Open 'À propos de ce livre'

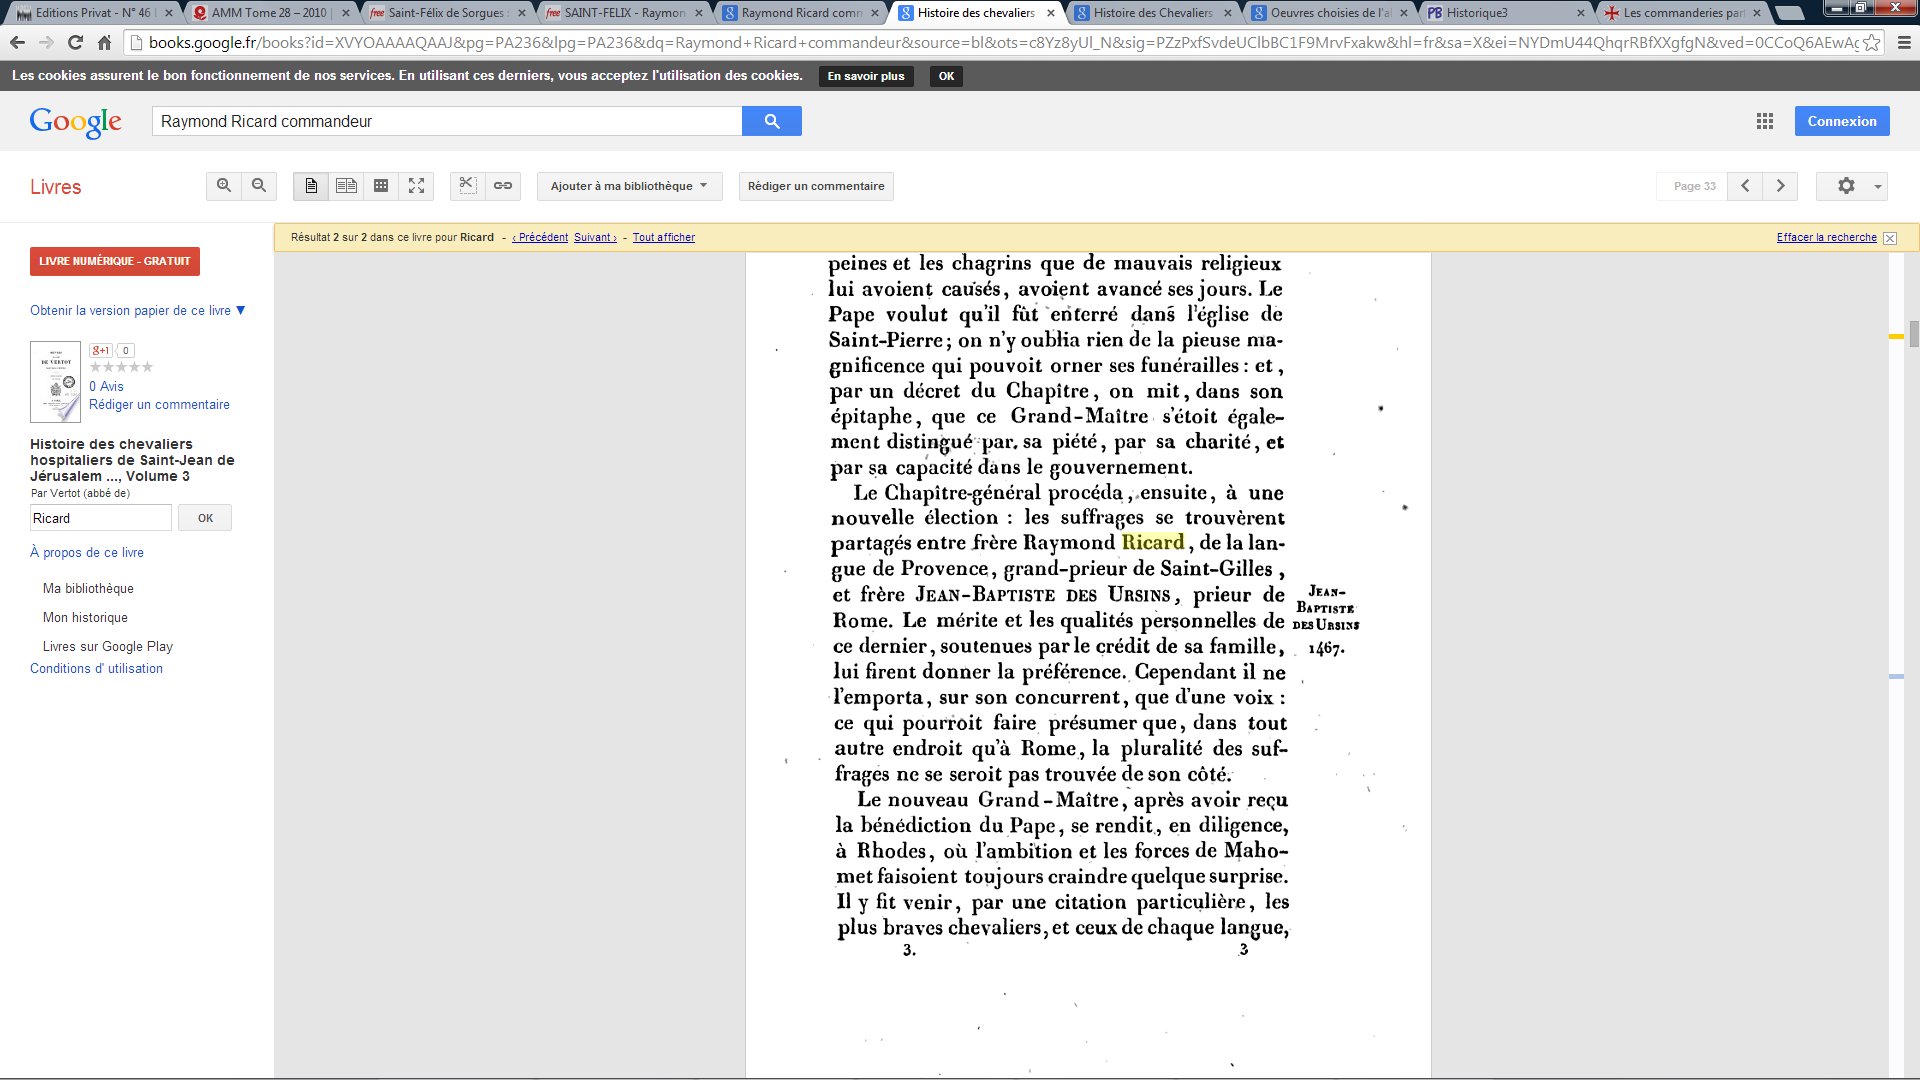pyautogui.click(x=87, y=553)
